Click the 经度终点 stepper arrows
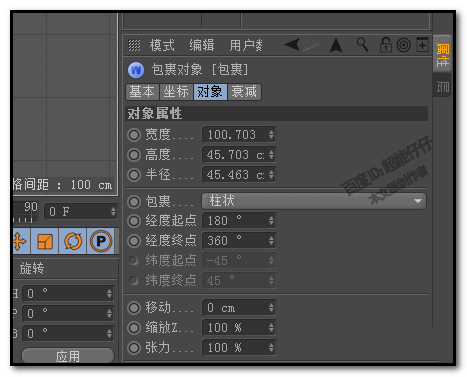Screen dimensions: 467x377 point(271,241)
